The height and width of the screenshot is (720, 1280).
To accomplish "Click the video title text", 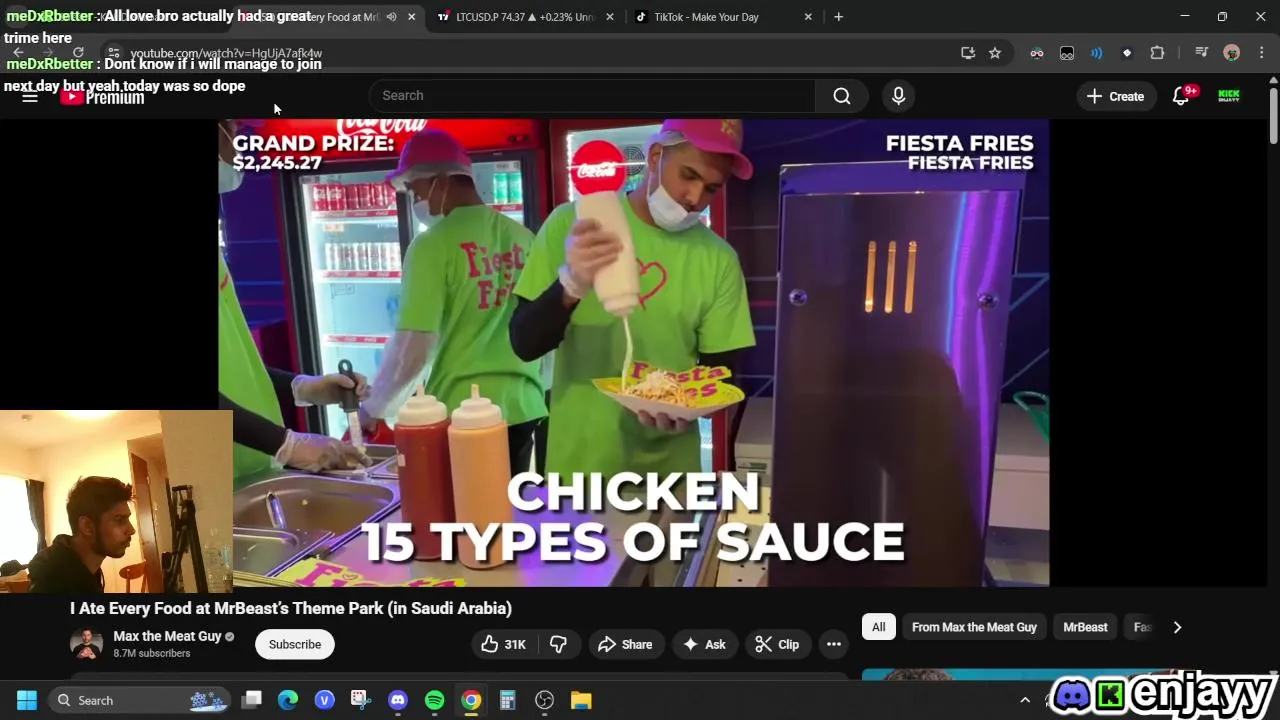I will pos(291,608).
